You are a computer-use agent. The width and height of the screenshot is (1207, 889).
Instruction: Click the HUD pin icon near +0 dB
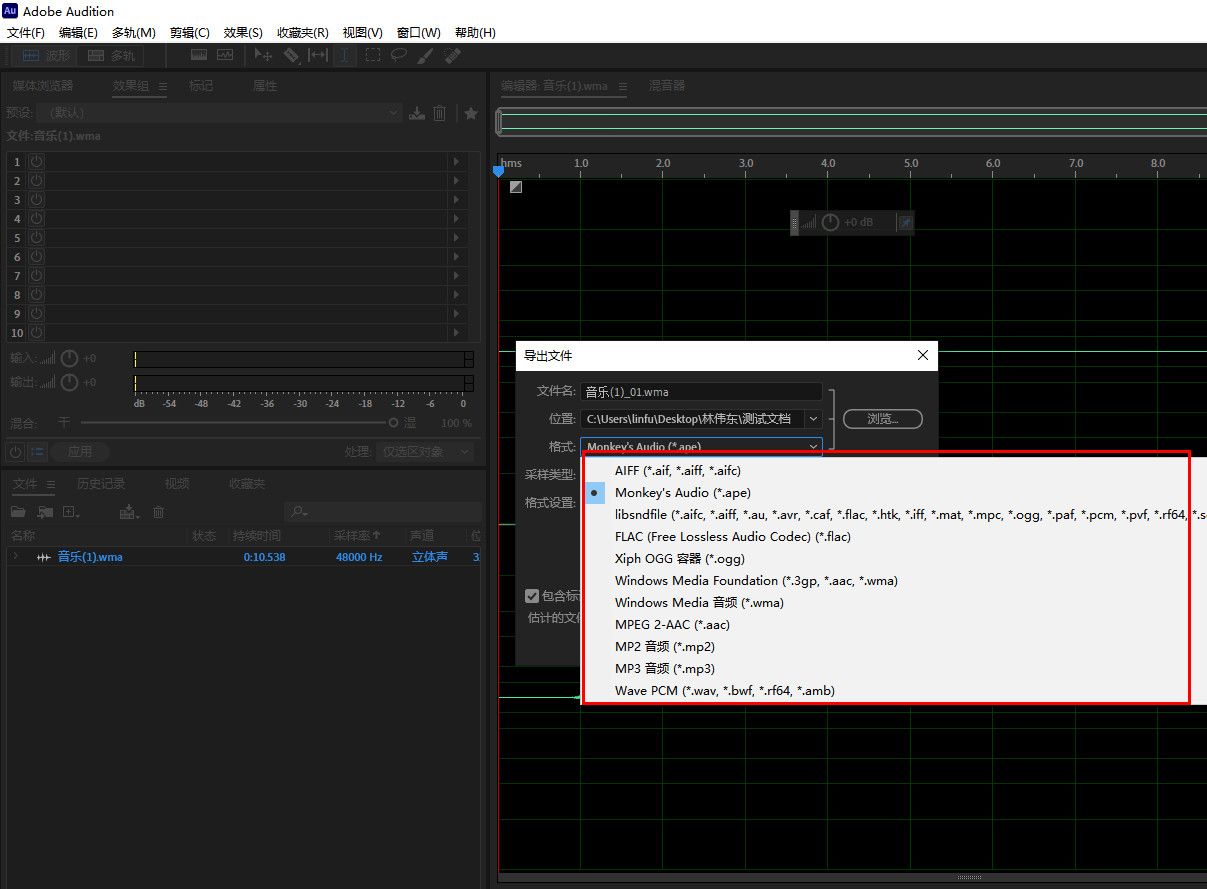coord(904,222)
